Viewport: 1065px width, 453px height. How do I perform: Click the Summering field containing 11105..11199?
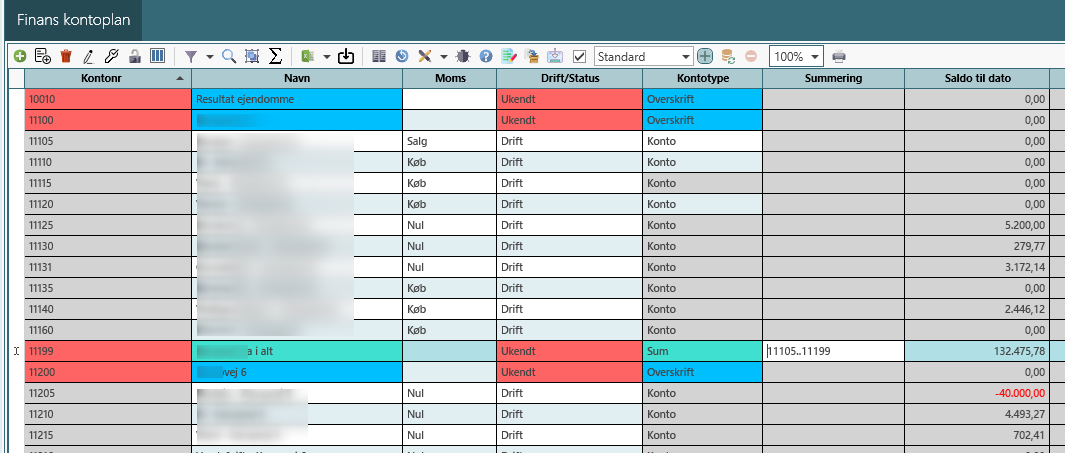[x=832, y=351]
